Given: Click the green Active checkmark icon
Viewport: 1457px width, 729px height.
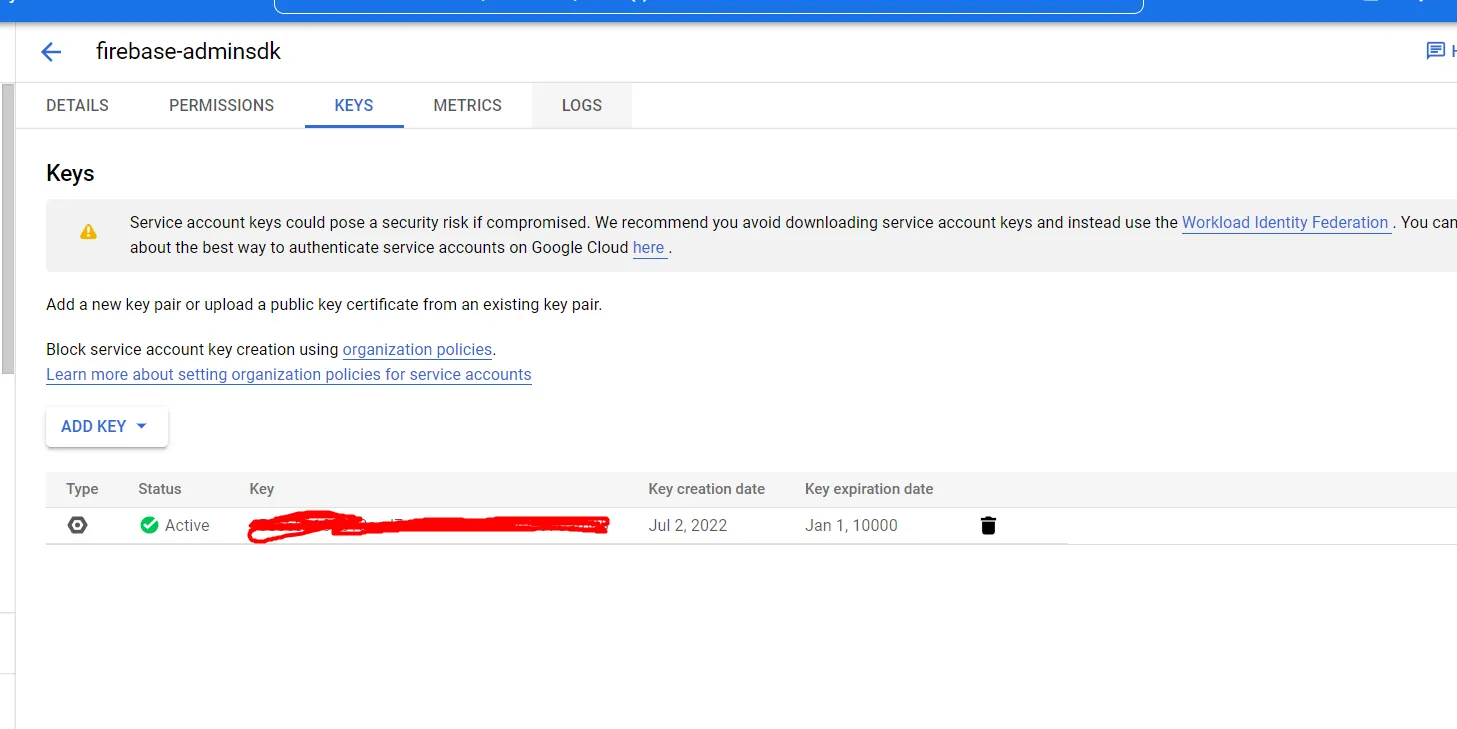Looking at the screenshot, I should pos(149,525).
